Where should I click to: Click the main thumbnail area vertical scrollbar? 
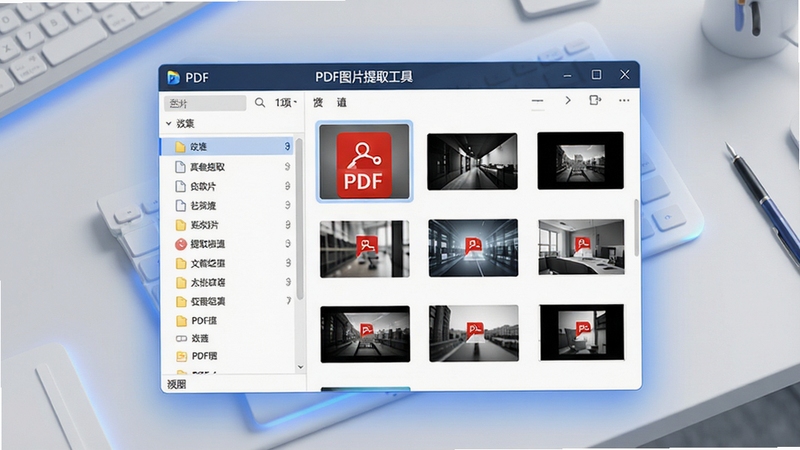[636, 227]
